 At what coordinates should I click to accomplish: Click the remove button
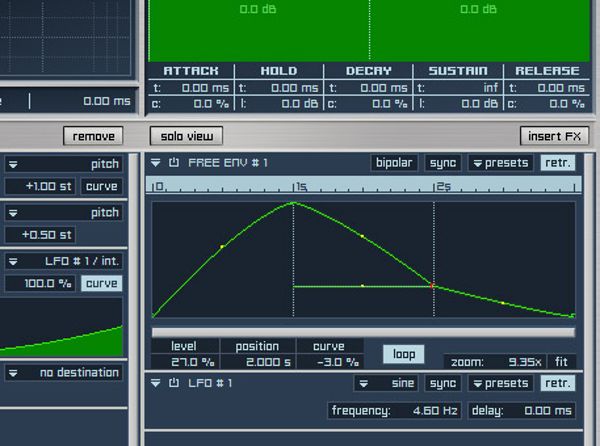[93, 136]
